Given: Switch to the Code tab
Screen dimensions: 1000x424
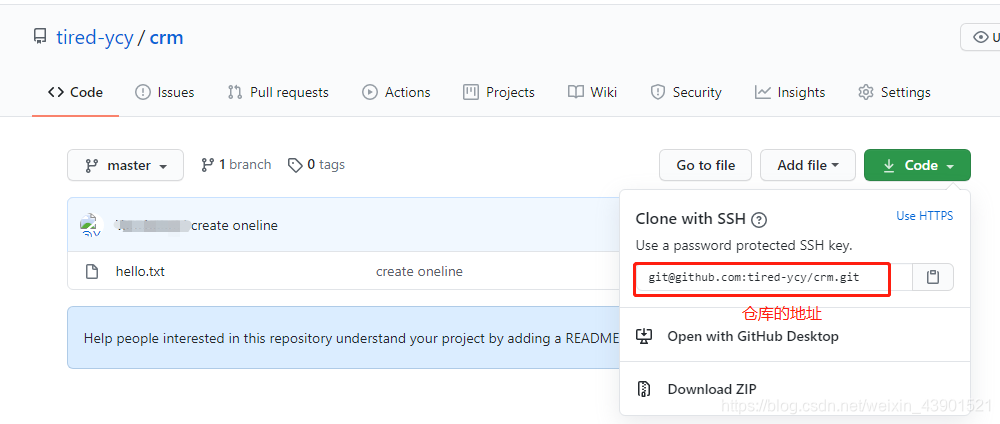Looking at the screenshot, I should click(75, 92).
